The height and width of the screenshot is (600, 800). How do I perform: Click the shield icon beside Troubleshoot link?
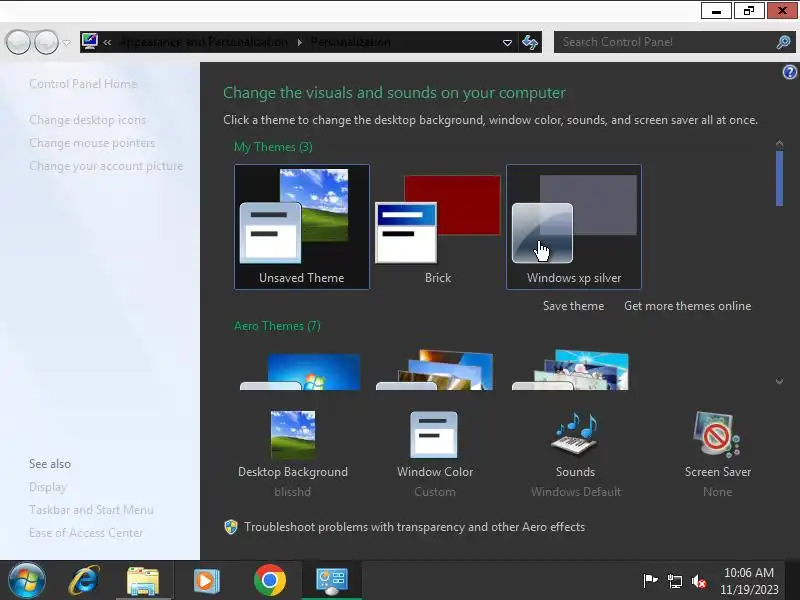coord(231,527)
